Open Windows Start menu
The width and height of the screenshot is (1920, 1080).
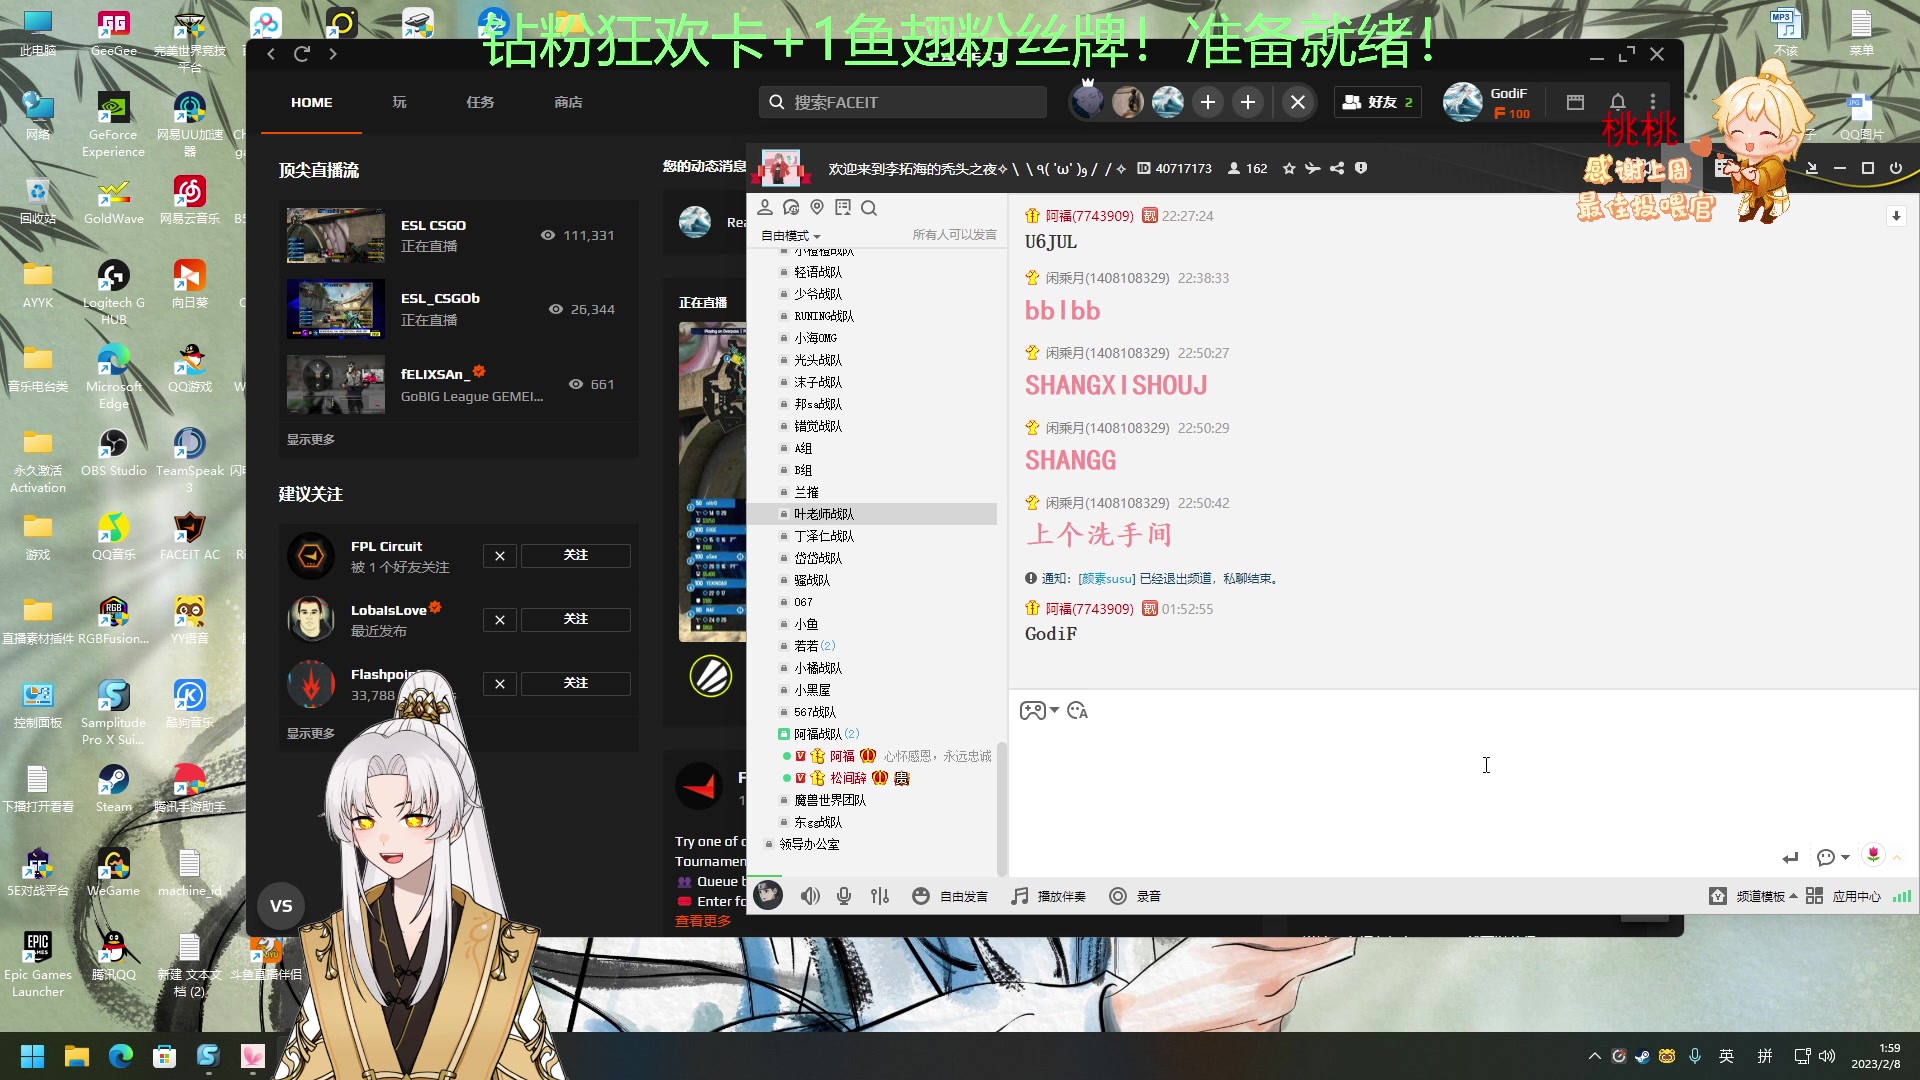(x=32, y=1056)
